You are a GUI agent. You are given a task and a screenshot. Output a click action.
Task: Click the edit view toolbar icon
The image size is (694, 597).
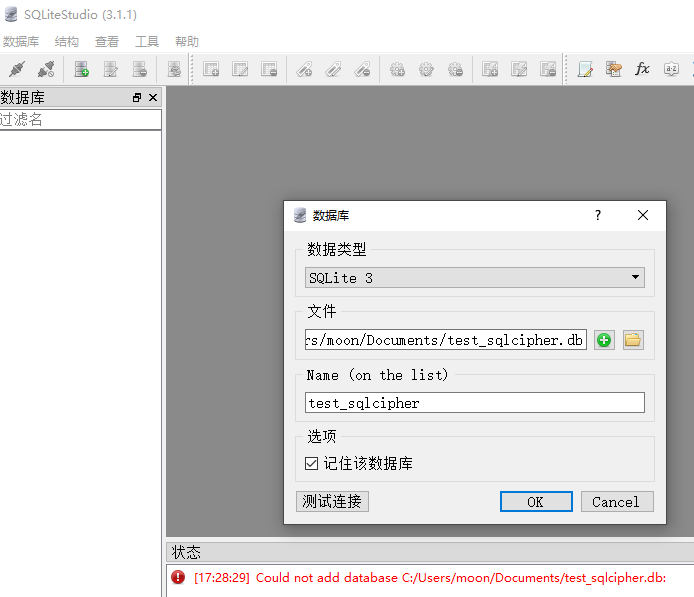(x=519, y=69)
